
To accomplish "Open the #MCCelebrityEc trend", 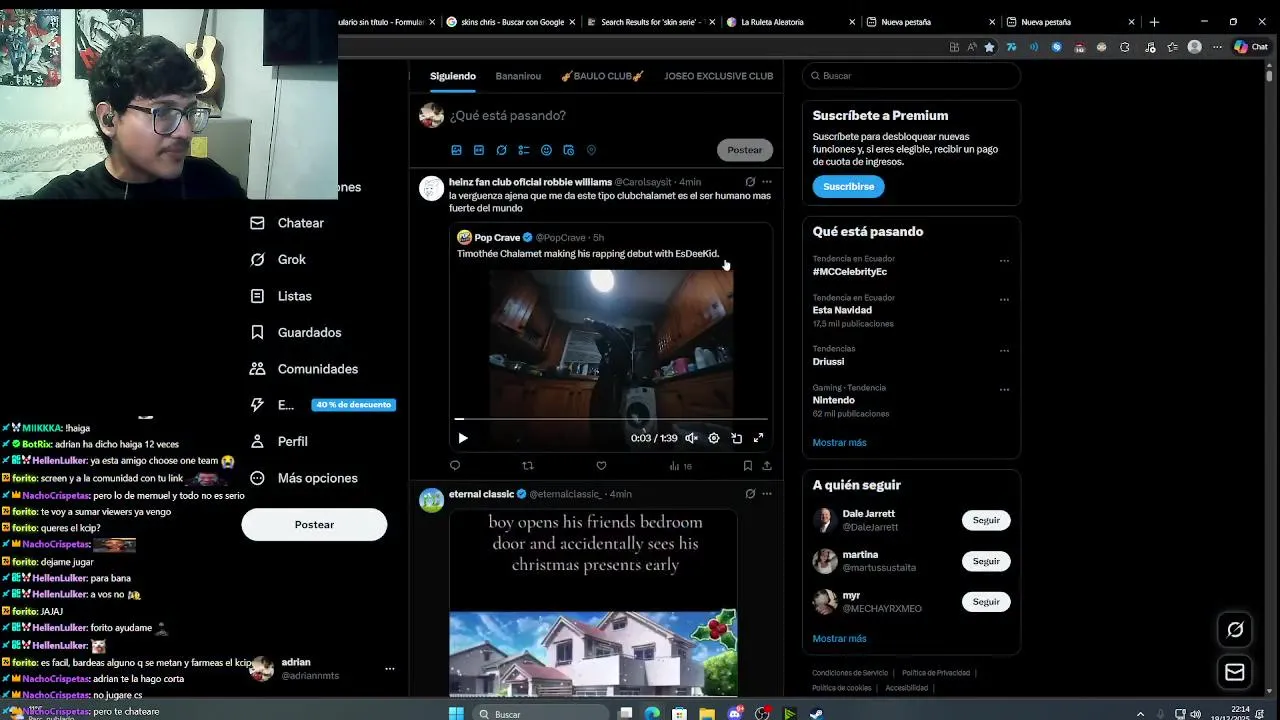I will (x=849, y=272).
